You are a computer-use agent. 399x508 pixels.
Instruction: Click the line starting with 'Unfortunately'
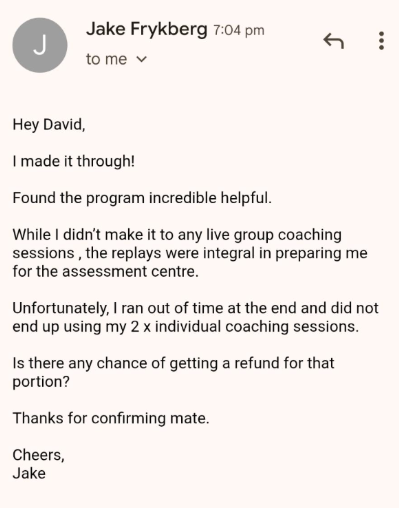195,308
